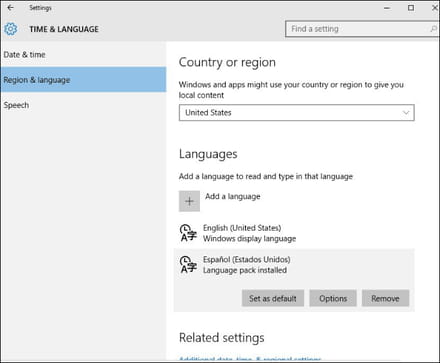Viewport: 440px width, 363px height.
Task: Click the TIME & LANGUAGE heading
Action: [x=64, y=29]
